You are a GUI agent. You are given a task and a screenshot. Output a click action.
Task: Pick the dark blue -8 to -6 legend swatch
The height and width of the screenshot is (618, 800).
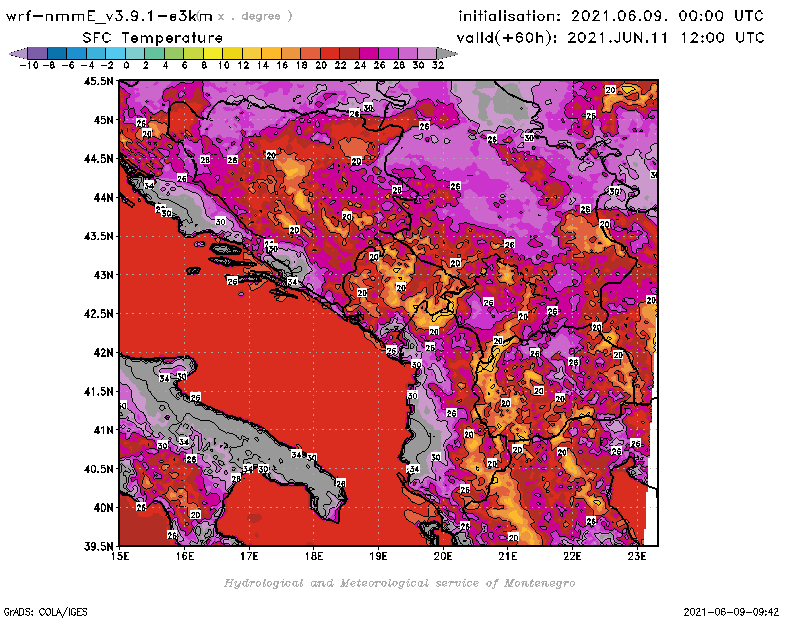[x=57, y=53]
